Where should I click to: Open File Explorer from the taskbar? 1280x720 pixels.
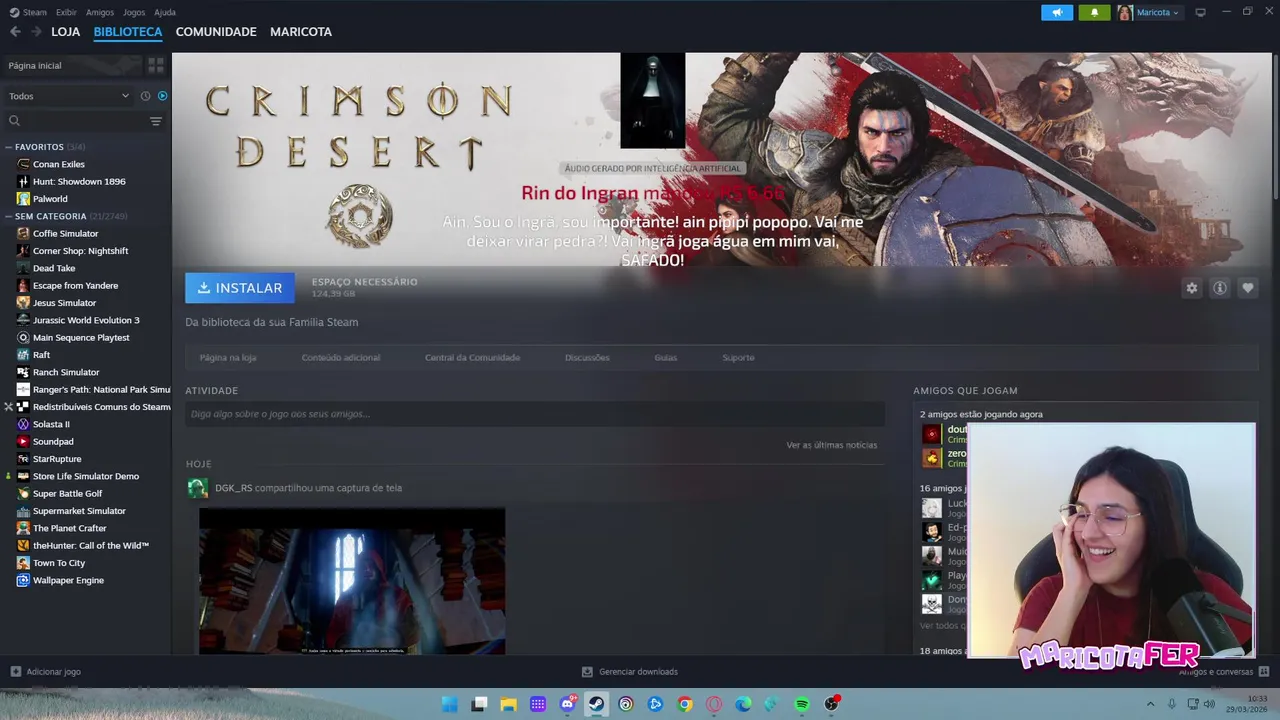[x=508, y=704]
